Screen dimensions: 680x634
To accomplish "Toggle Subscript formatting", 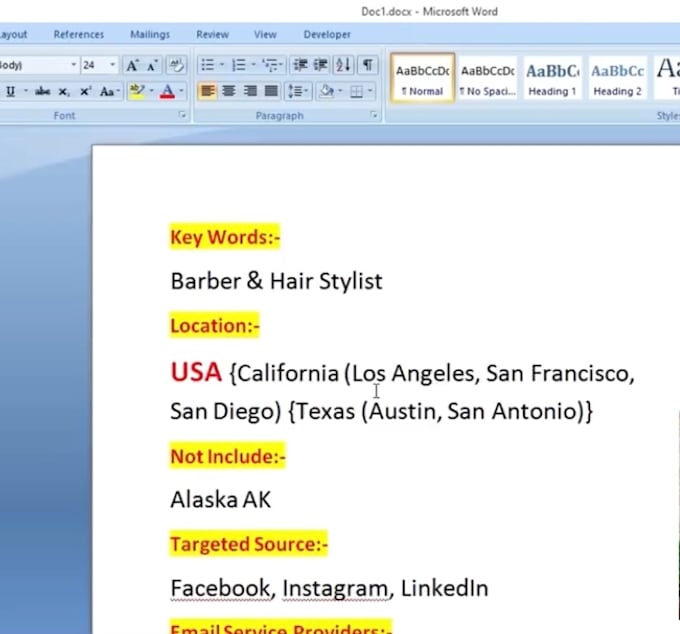I will tap(64, 92).
